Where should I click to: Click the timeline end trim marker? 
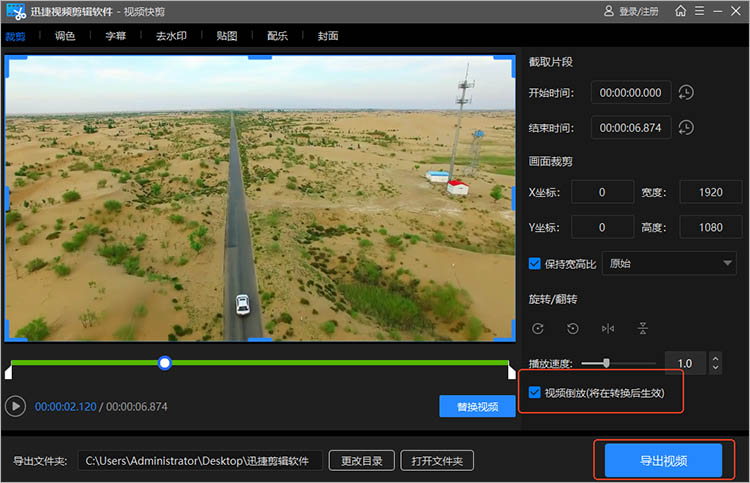point(511,372)
